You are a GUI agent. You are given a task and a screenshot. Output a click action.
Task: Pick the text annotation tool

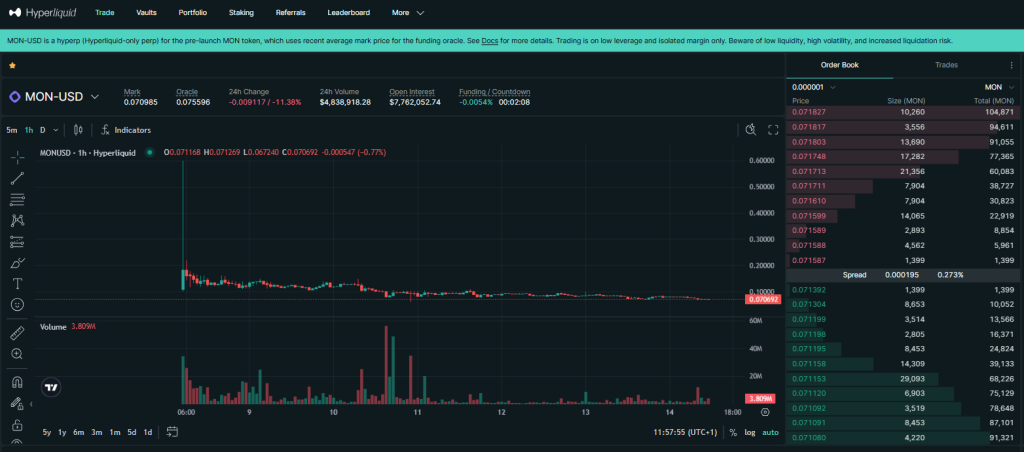(x=17, y=283)
